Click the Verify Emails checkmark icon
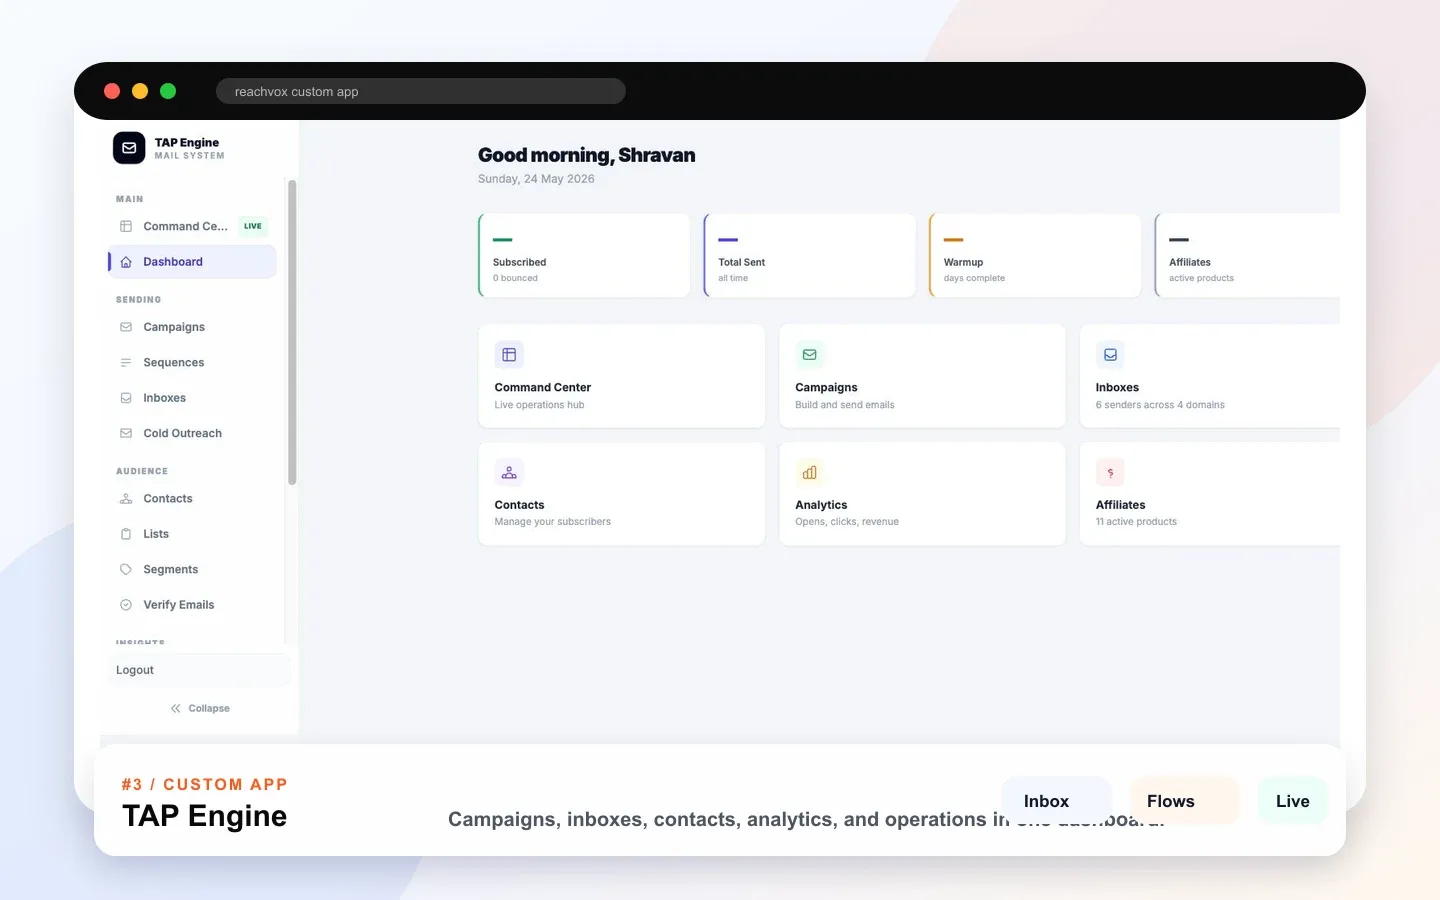 coord(126,605)
